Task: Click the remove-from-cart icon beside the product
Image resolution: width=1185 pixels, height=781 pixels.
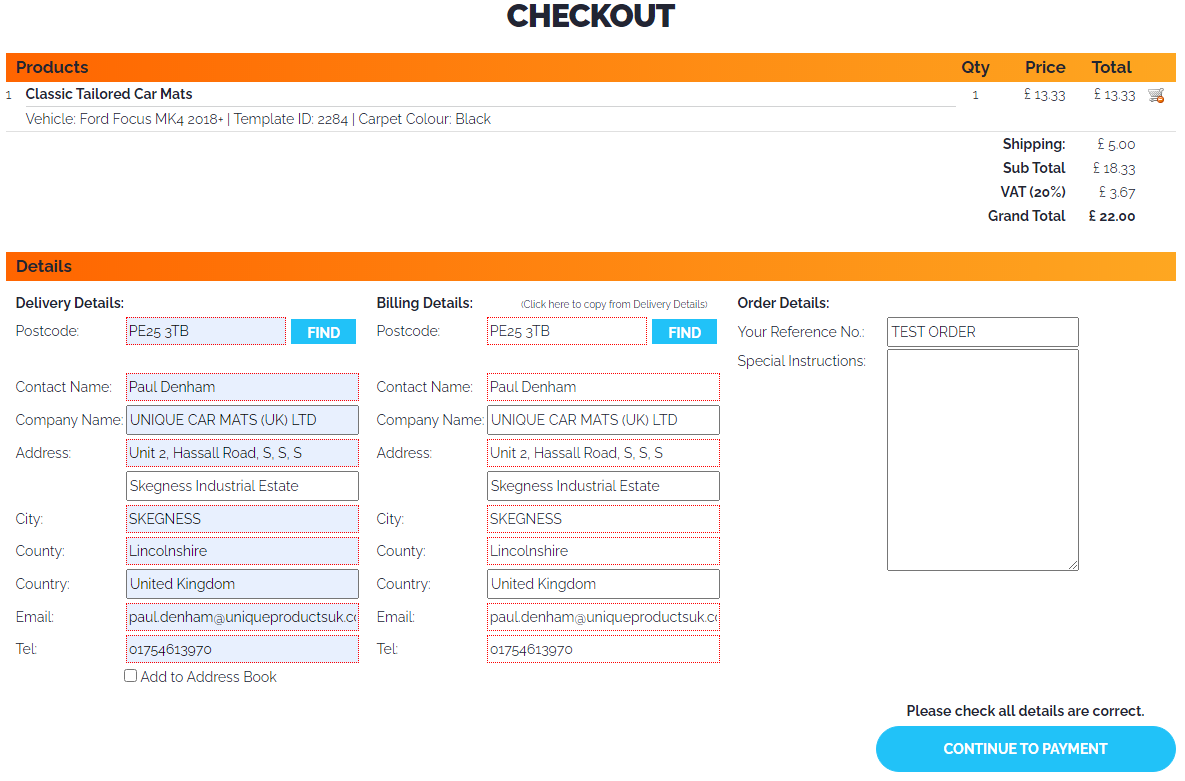Action: (1156, 95)
